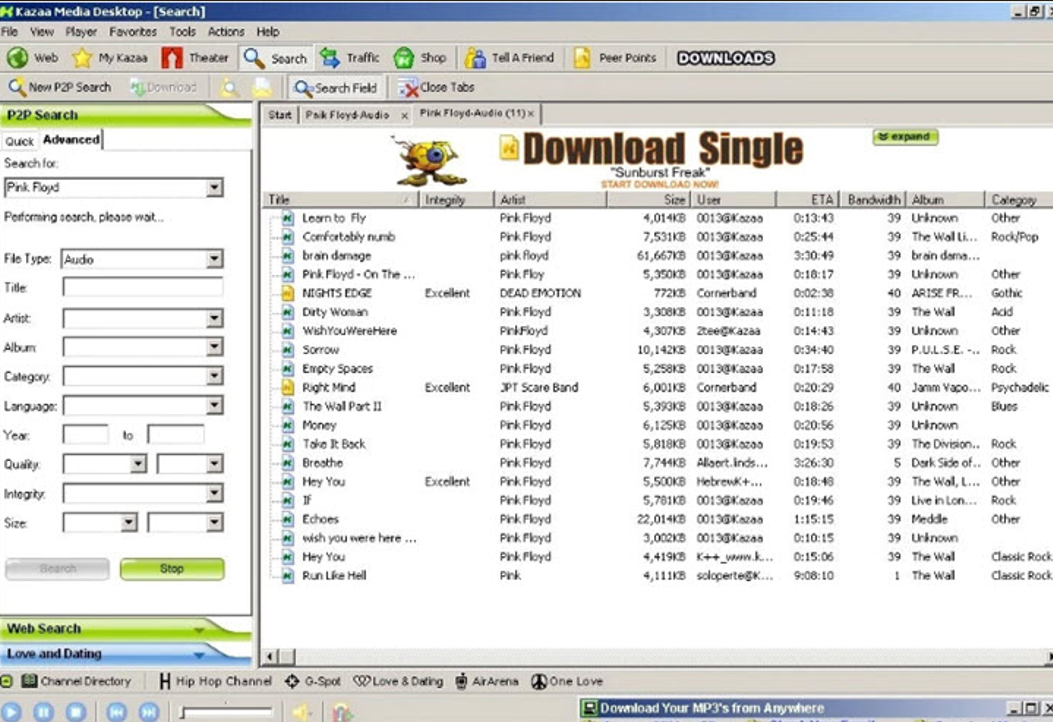The height and width of the screenshot is (722, 1053).
Task: Click the file icon beside Right Mind
Action: tap(287, 388)
